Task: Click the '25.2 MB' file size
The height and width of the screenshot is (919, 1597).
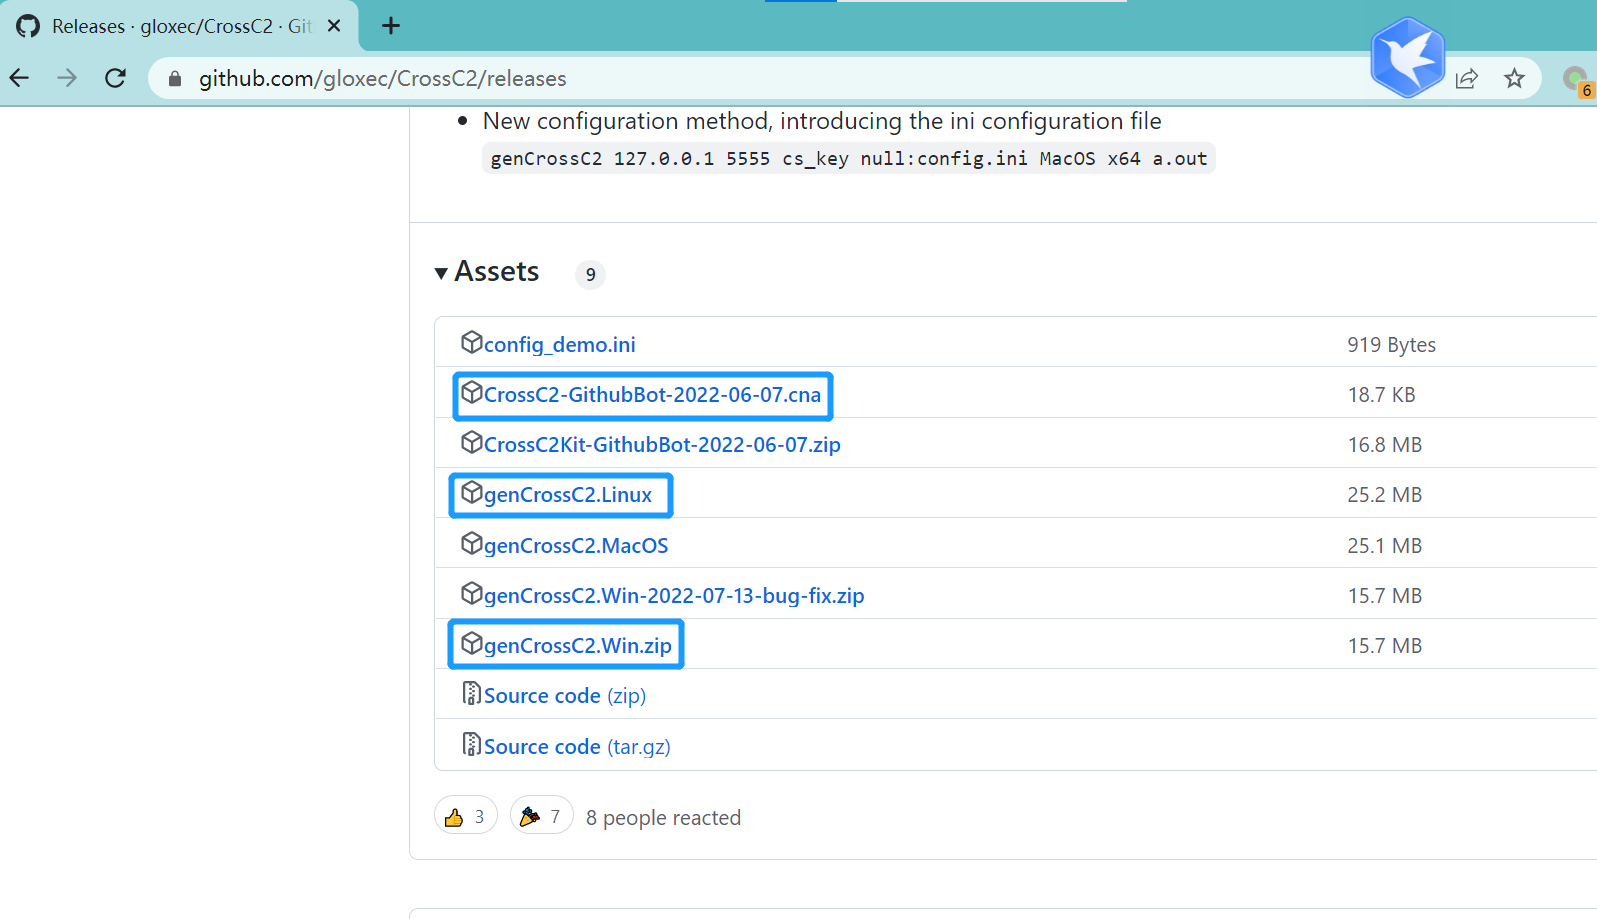Action: pos(1384,495)
